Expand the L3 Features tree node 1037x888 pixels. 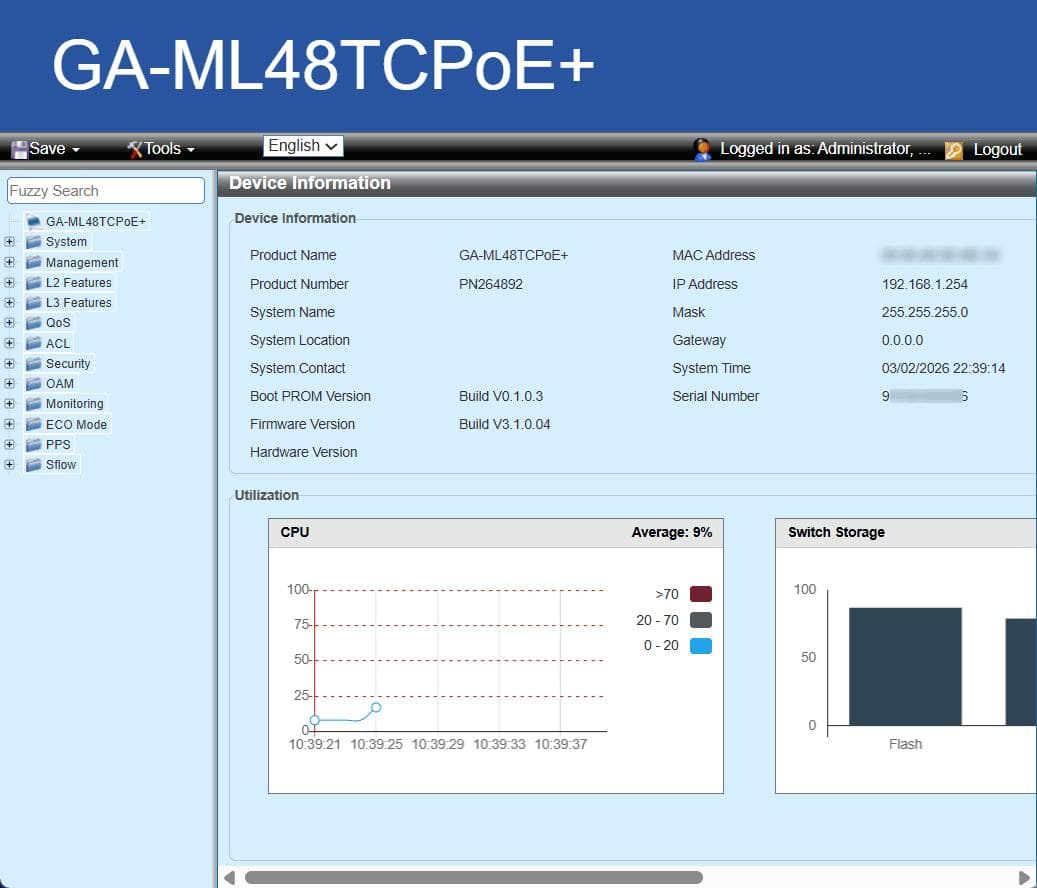[x=8, y=302]
